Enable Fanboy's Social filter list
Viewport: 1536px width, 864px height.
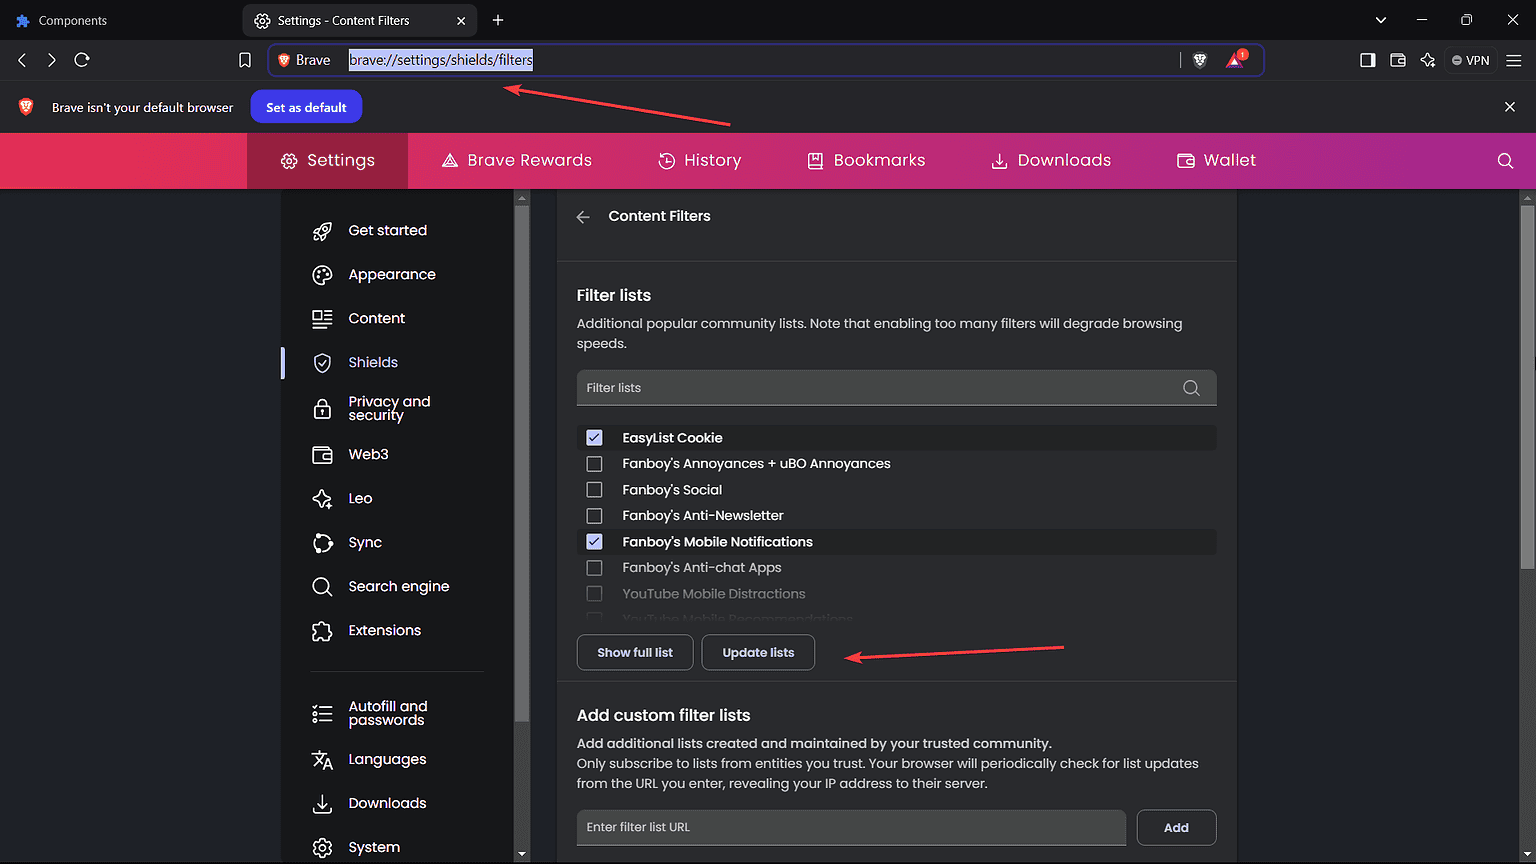(x=594, y=489)
